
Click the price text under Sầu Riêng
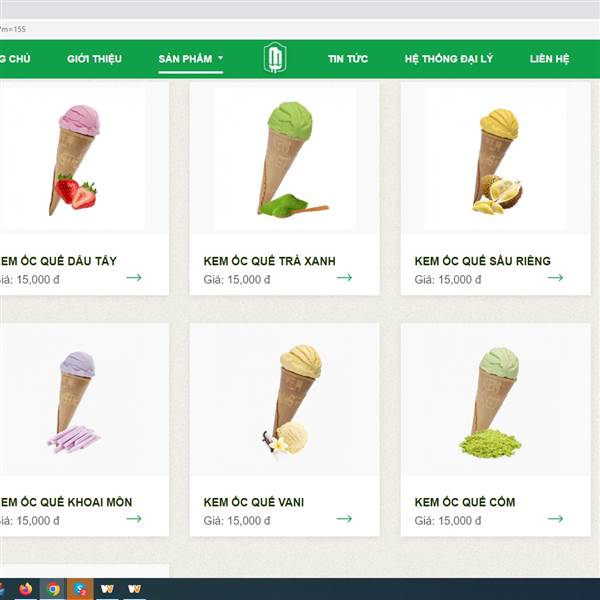448,280
